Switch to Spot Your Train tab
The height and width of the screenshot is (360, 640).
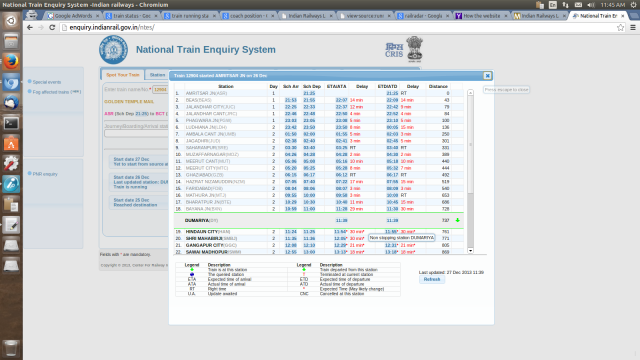coord(123,75)
